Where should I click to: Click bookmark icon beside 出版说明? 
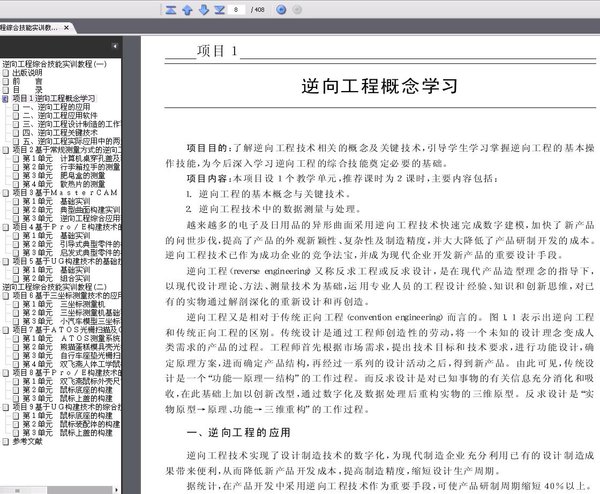[5, 72]
